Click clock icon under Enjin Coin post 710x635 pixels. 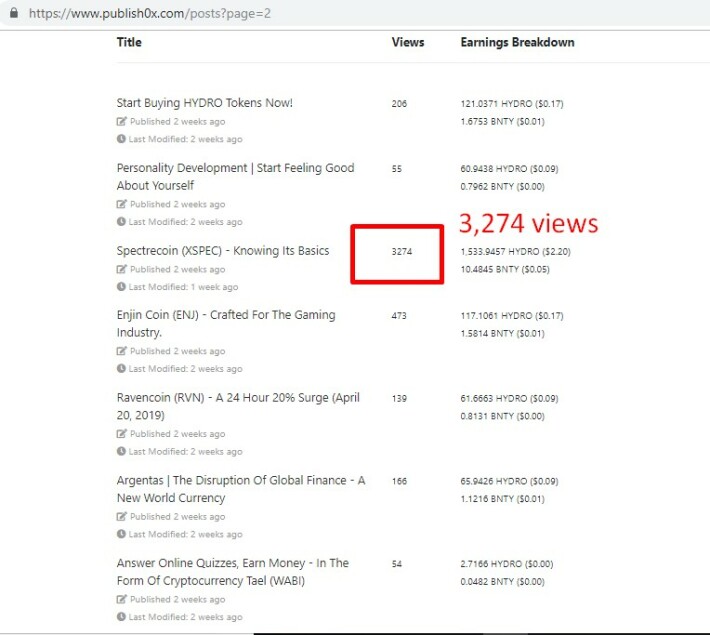point(121,368)
